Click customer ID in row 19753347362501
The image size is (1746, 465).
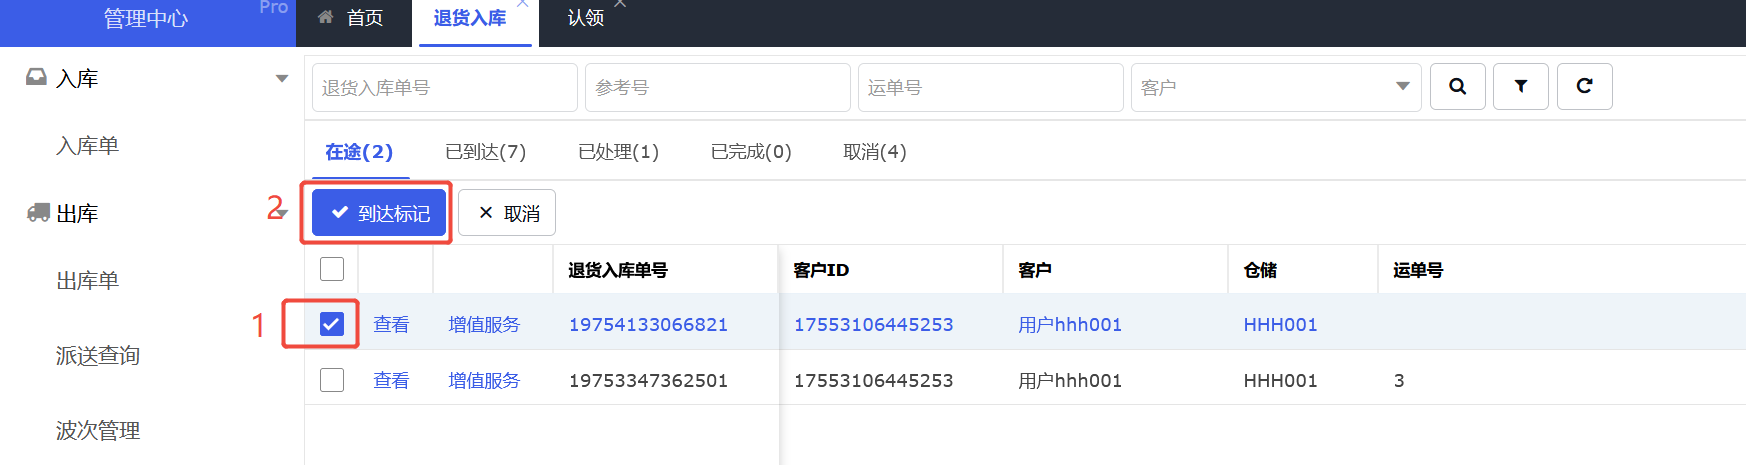point(873,380)
